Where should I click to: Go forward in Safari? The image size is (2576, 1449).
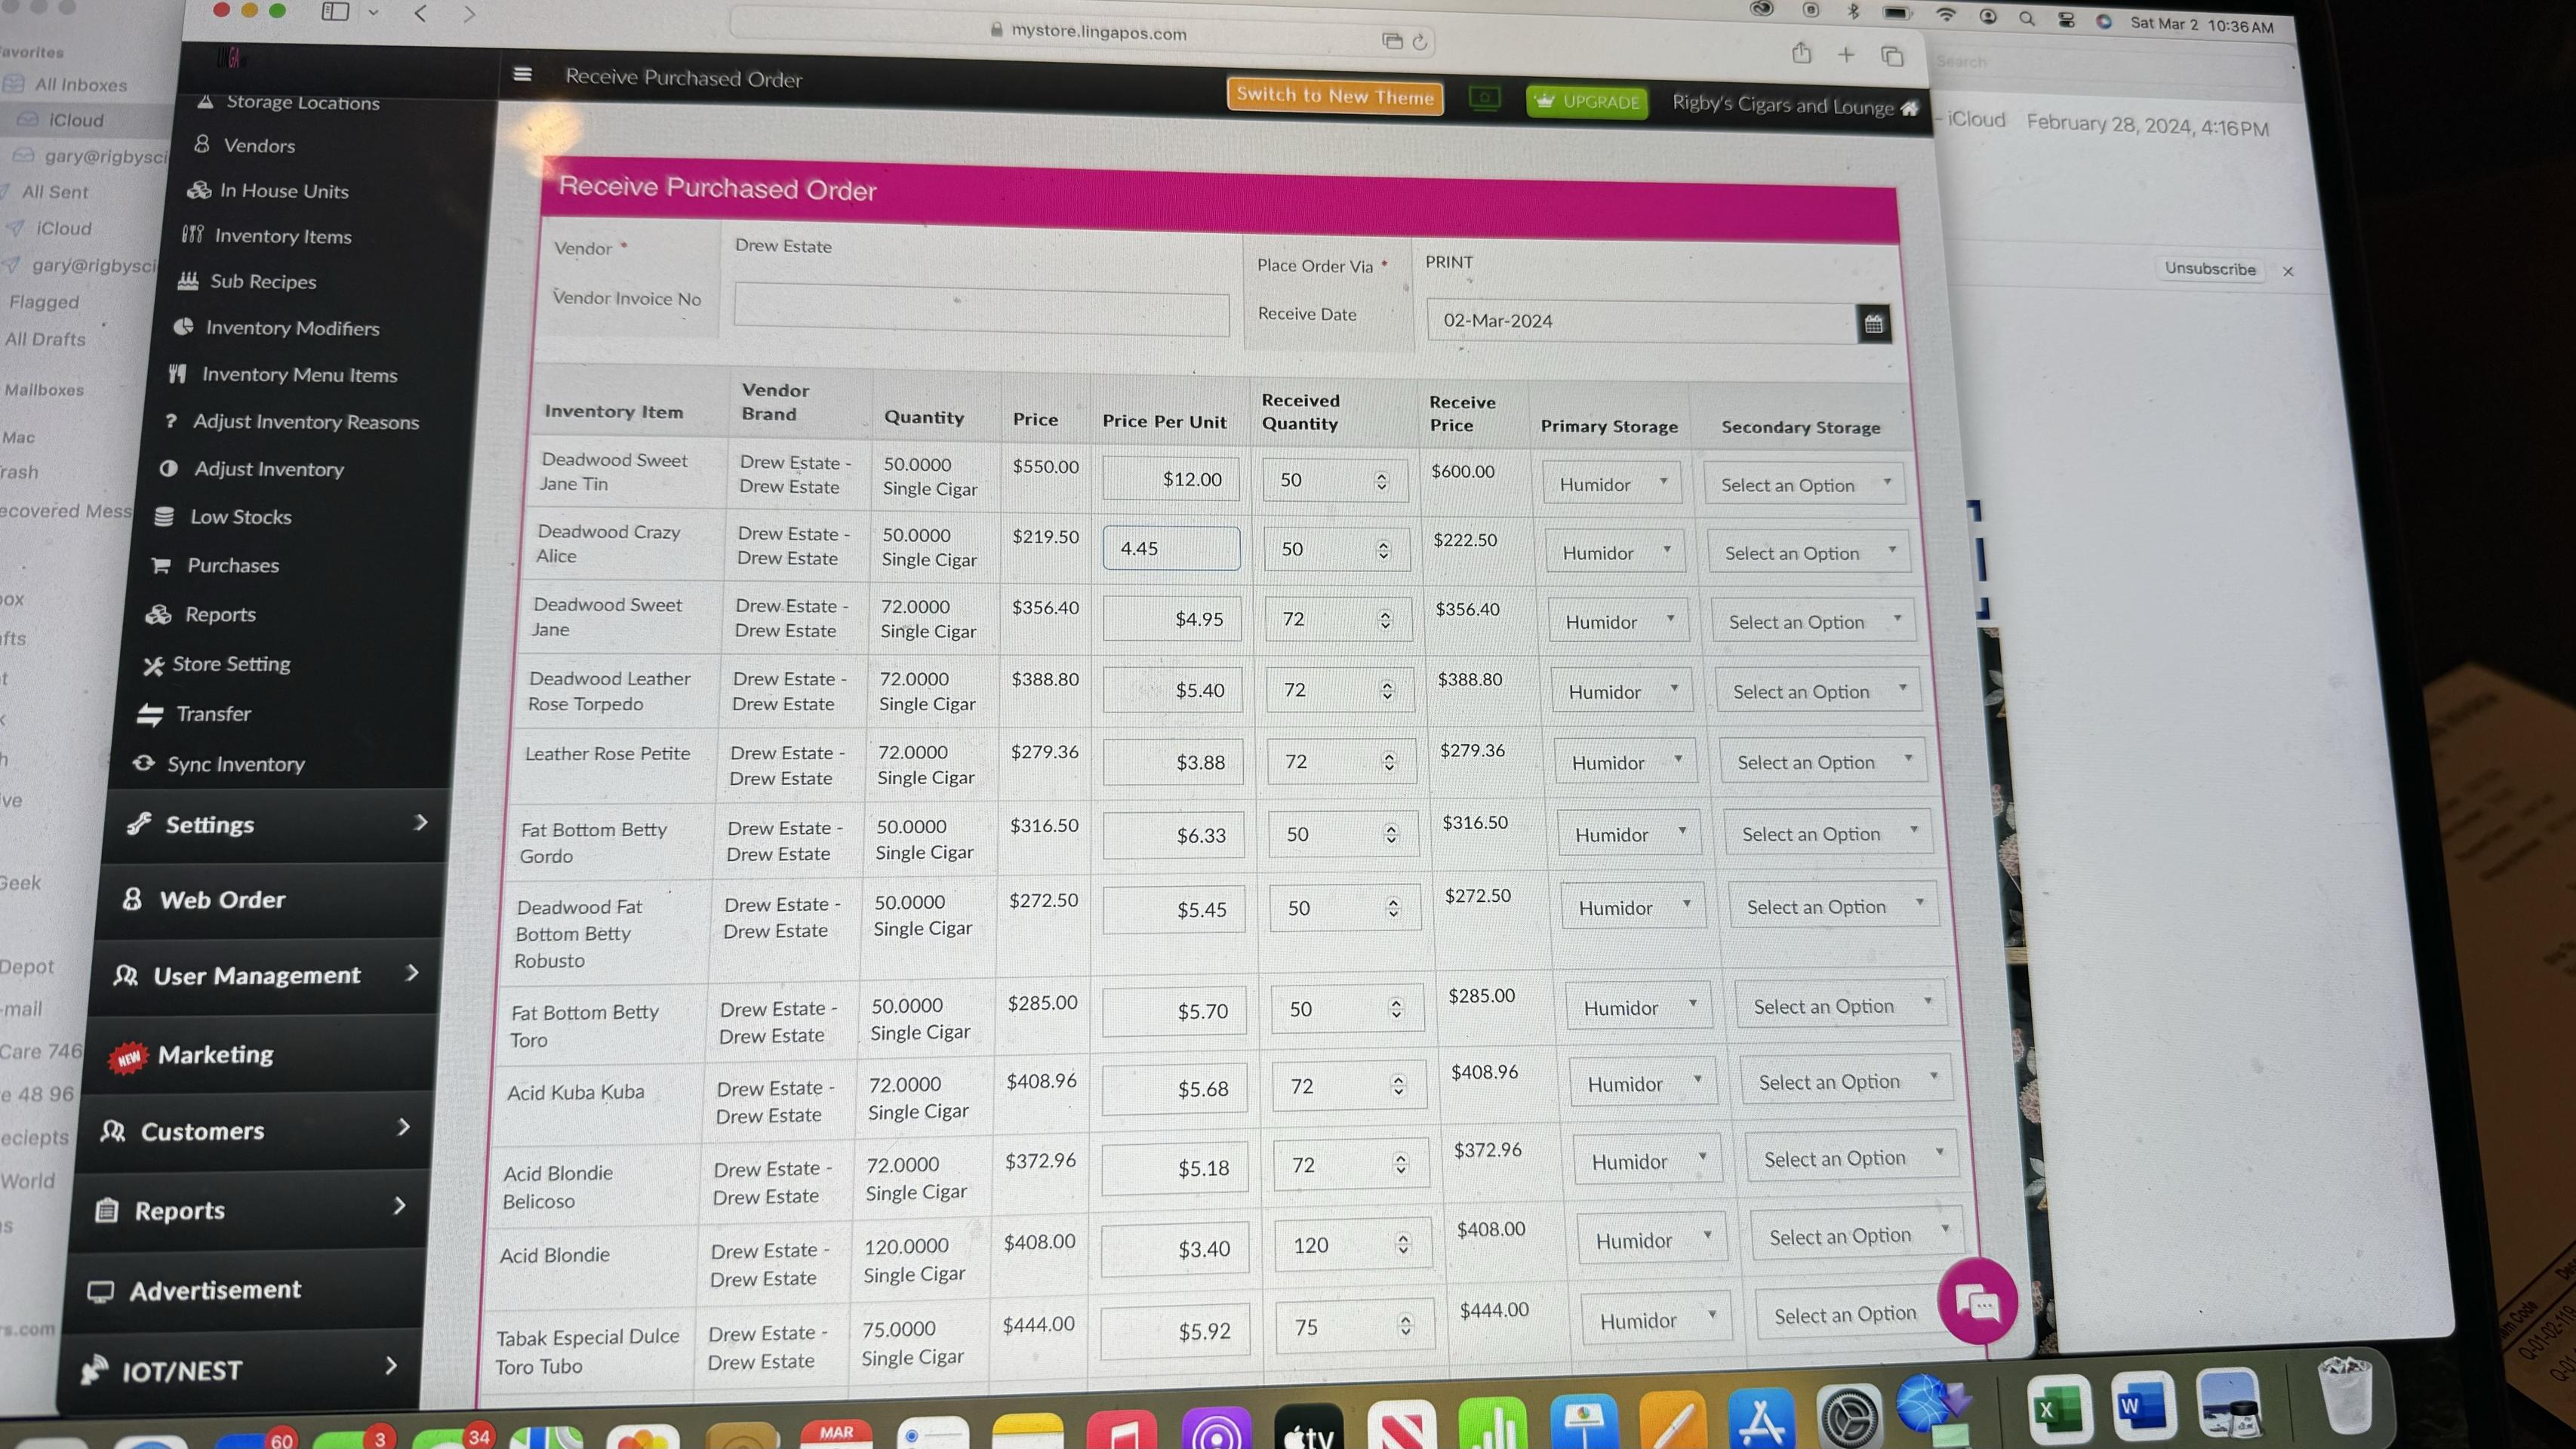click(469, 14)
